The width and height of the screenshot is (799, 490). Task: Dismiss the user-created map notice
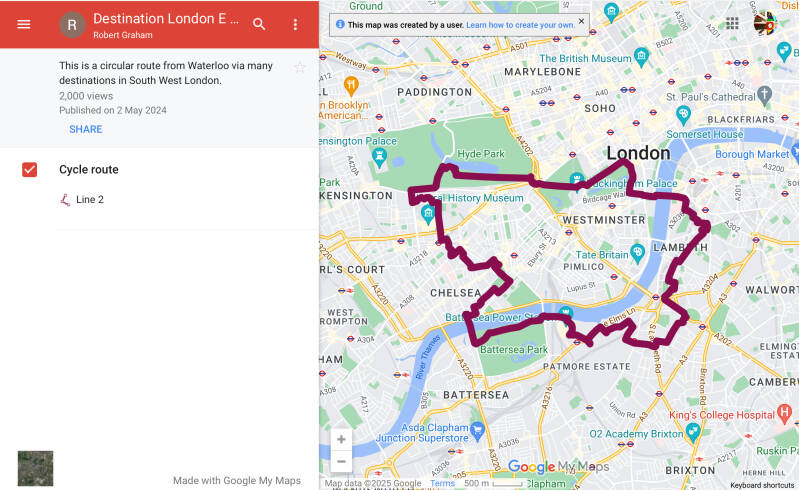tap(581, 21)
